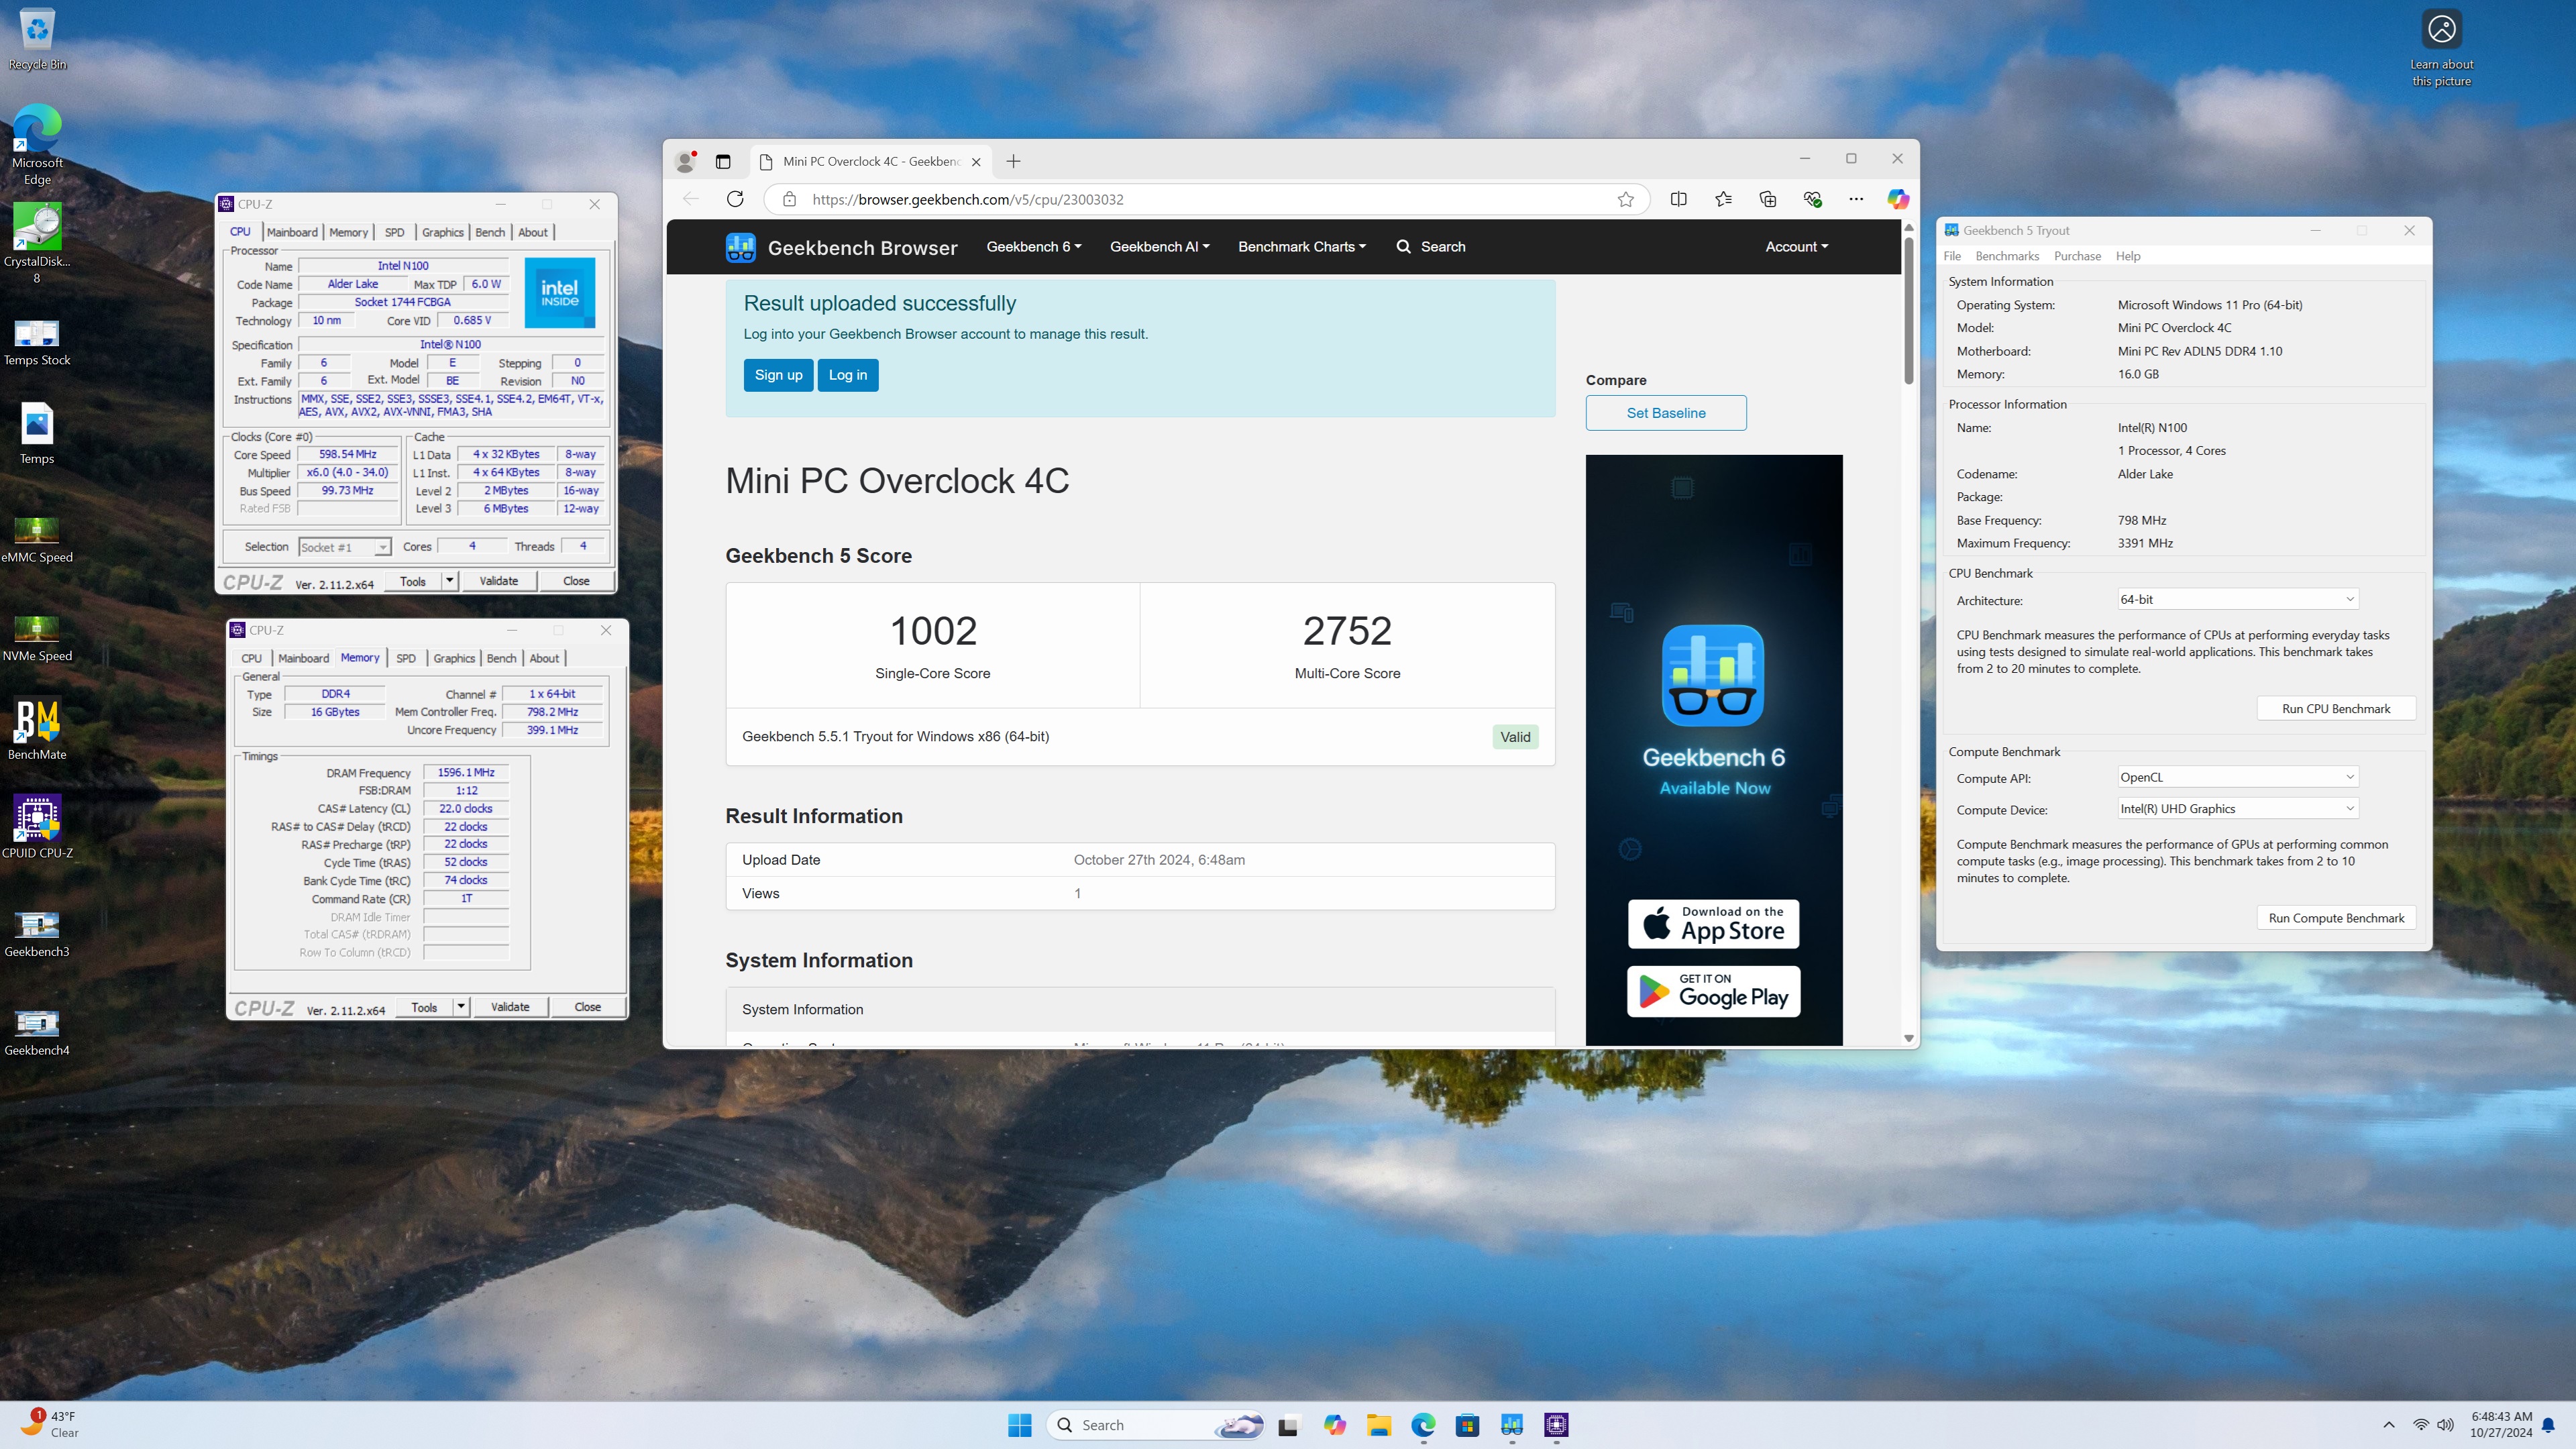
Task: Open the Geekbench3 desktop icon
Action: 37,934
